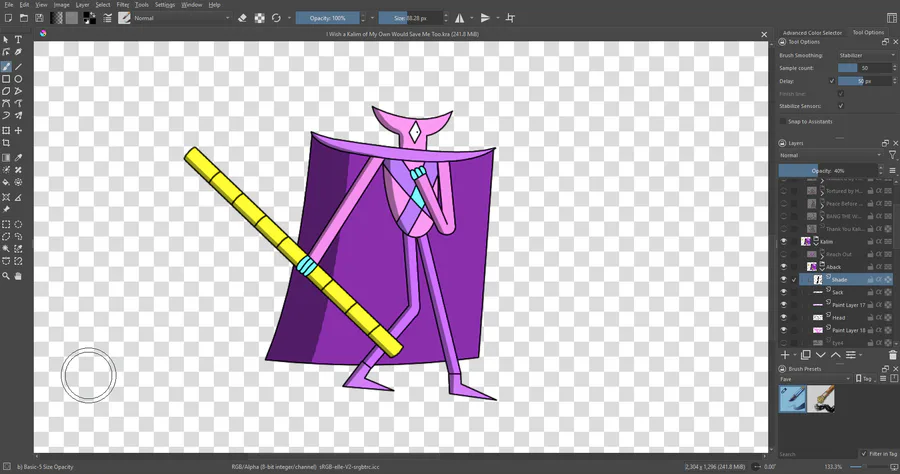The image size is (900, 474).
Task: Open an existing document from toolbar
Action: coord(24,18)
